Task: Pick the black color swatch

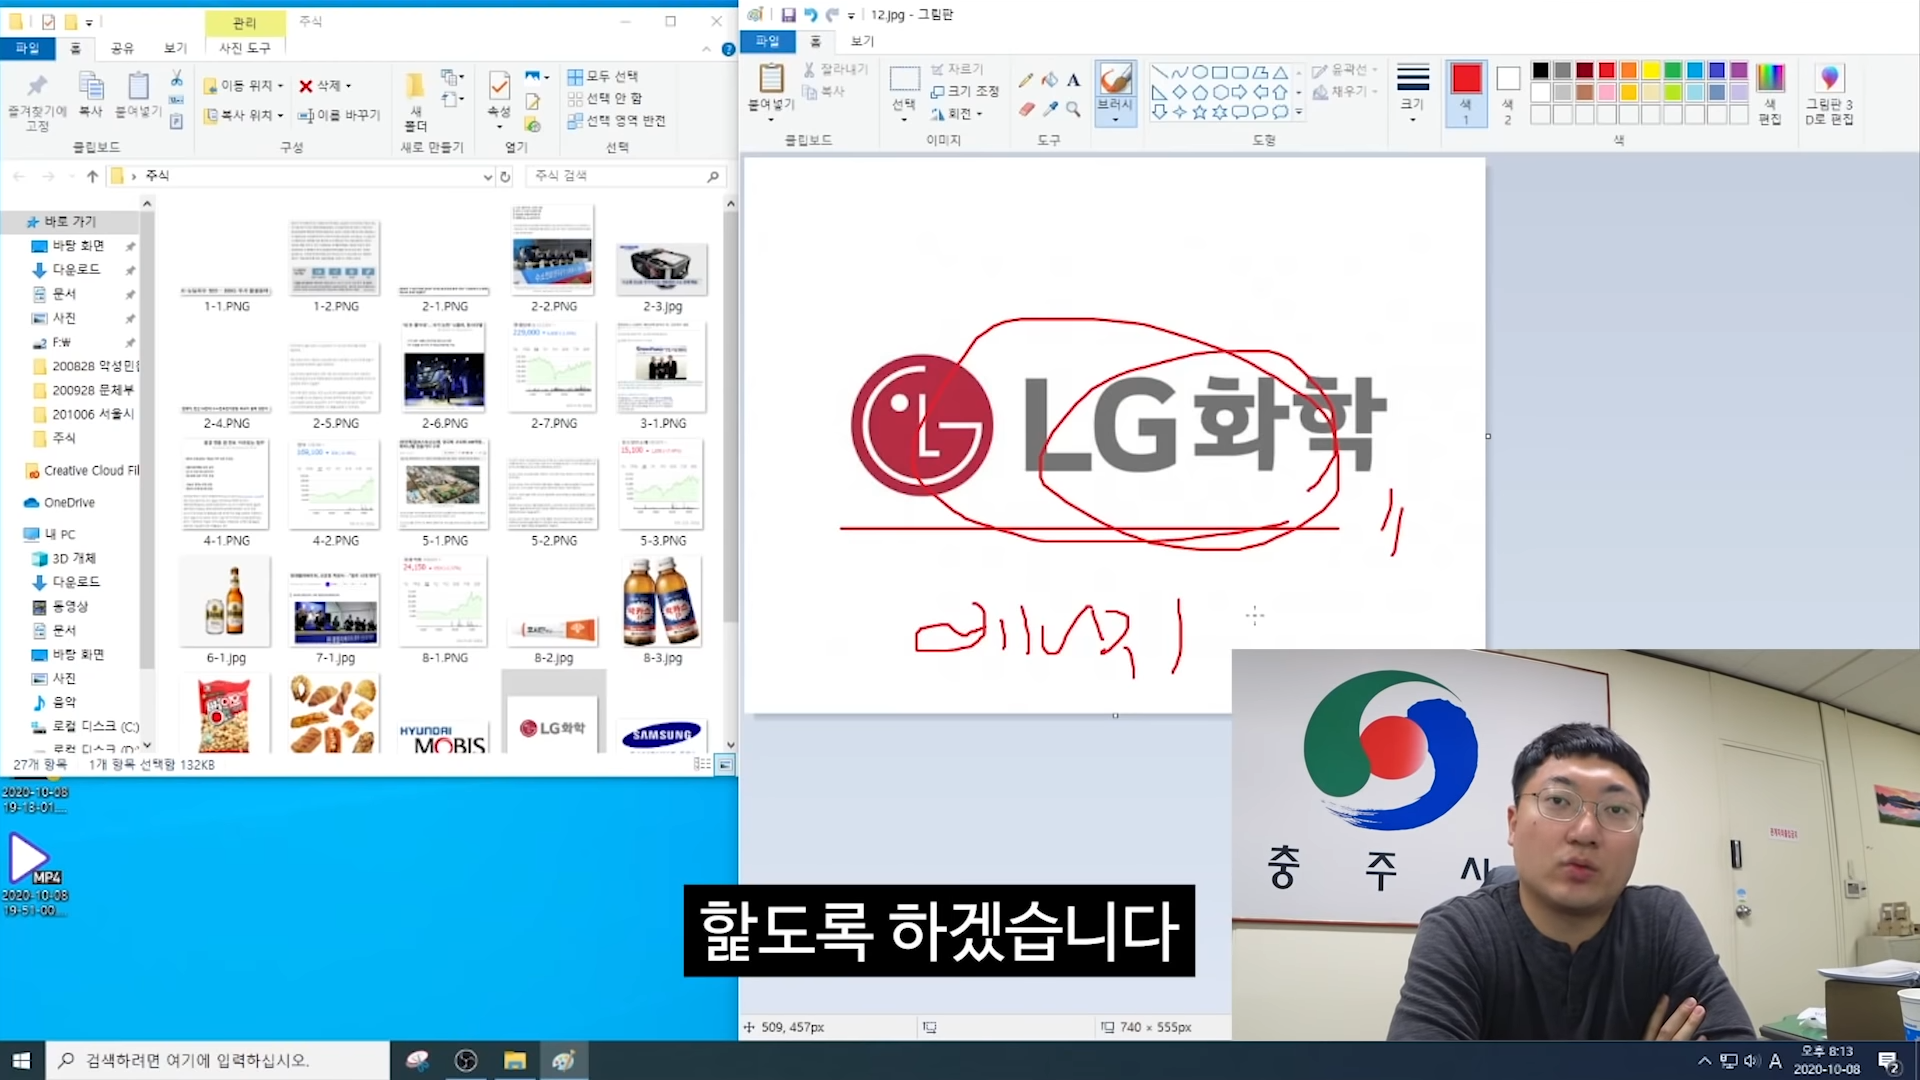Action: (x=1540, y=70)
